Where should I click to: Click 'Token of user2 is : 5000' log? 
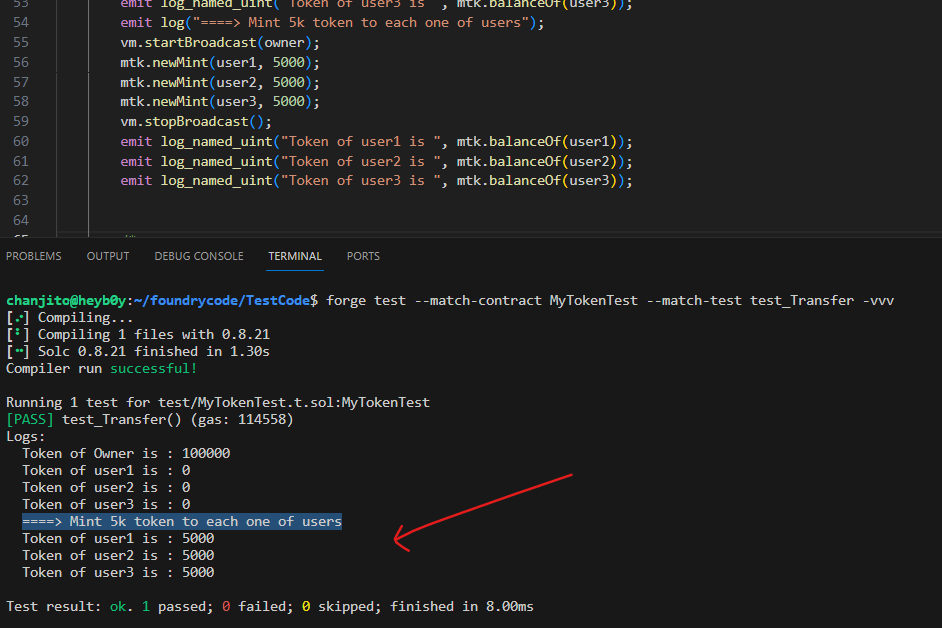click(118, 555)
